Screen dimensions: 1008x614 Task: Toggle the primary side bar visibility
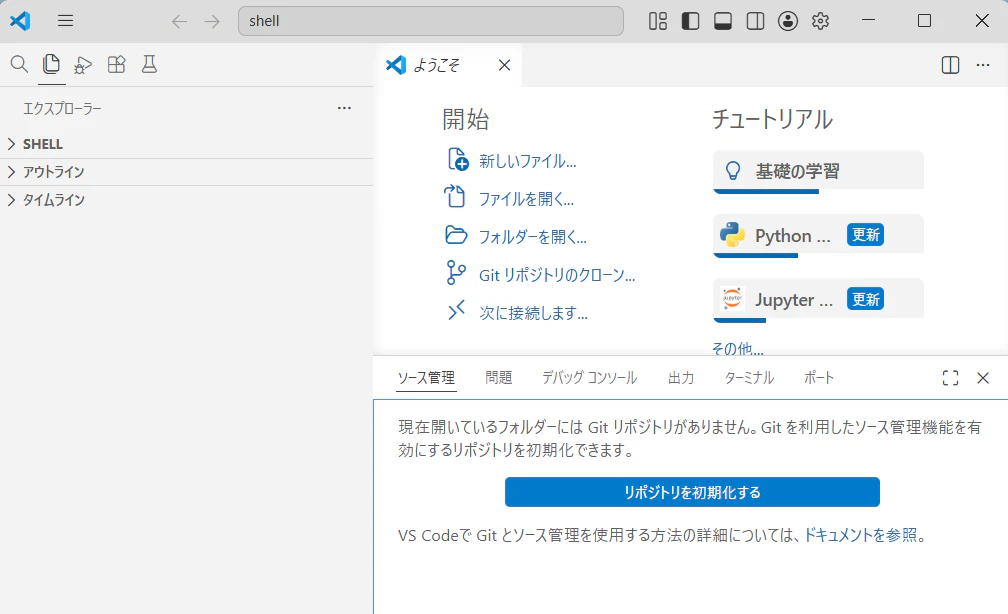point(690,21)
